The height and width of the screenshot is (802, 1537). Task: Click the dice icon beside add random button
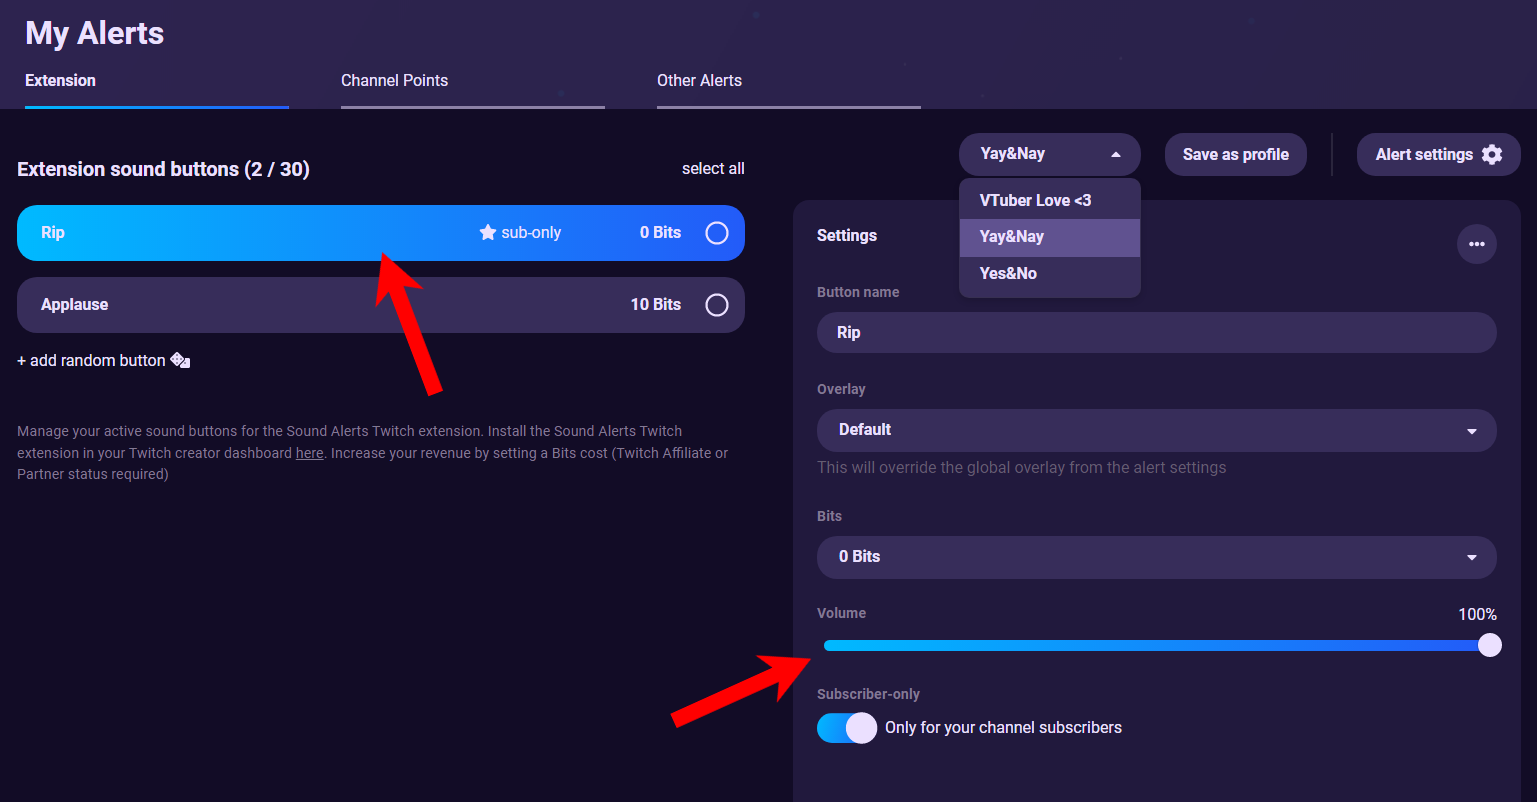[x=178, y=360]
